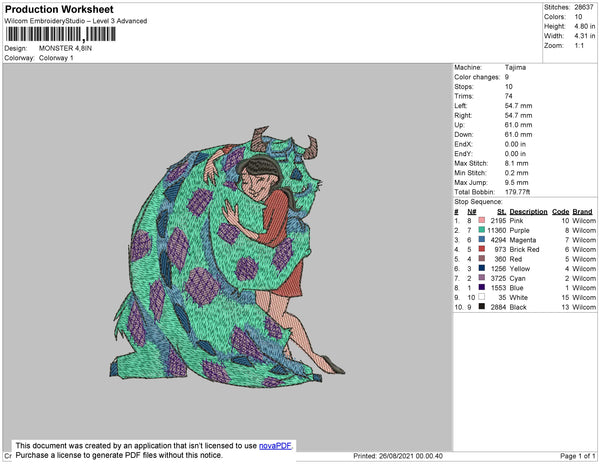Select the Page 1 of 1 footer
The width and height of the screenshot is (600, 464).
coord(578,456)
